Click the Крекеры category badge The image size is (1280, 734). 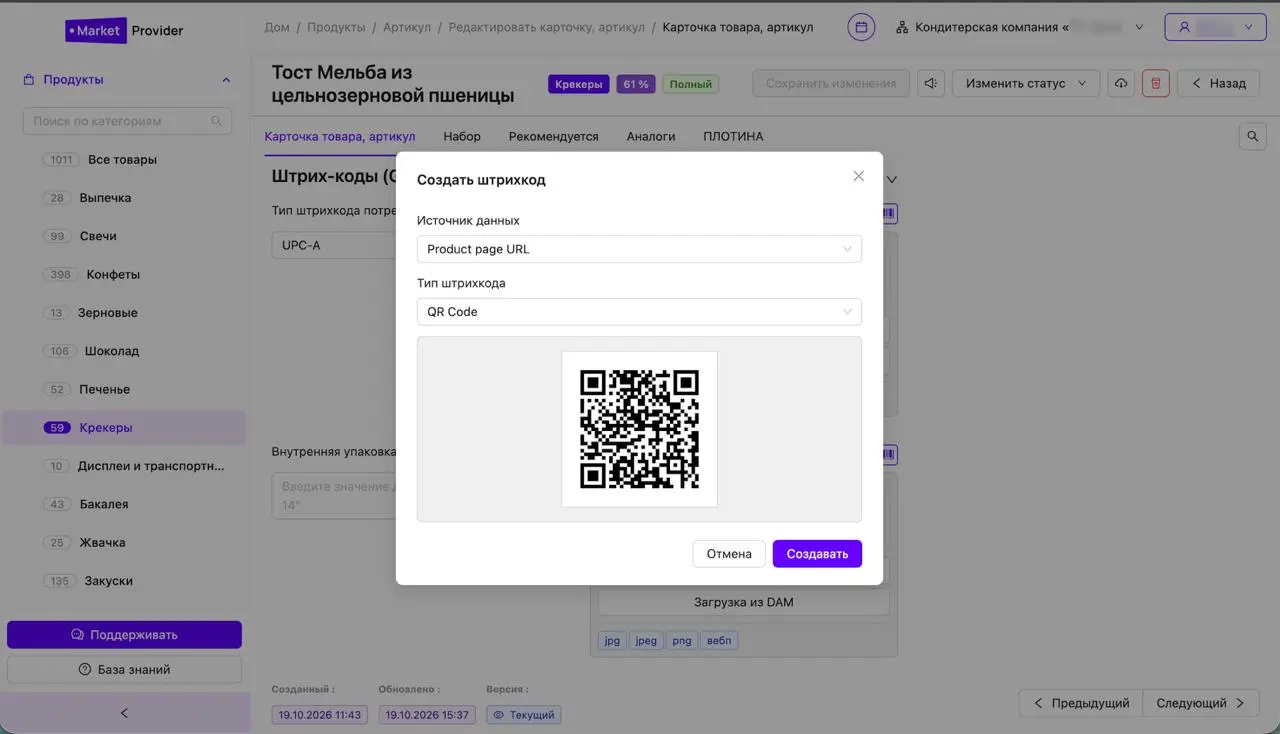pyautogui.click(x=579, y=84)
